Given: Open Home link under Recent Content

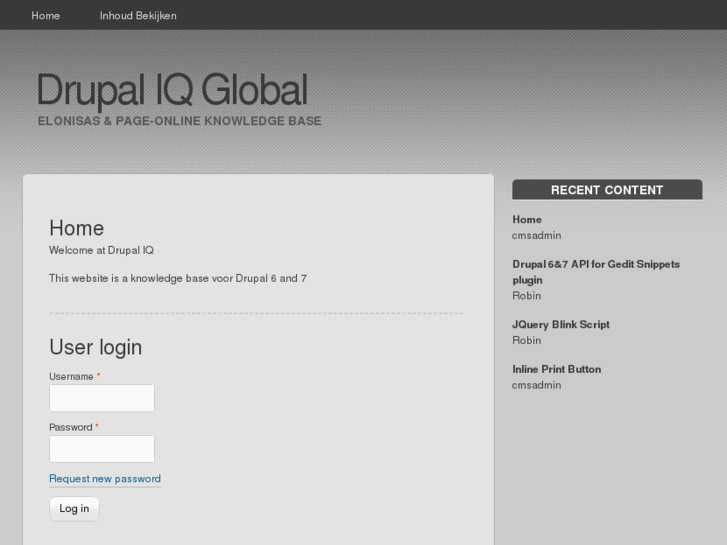Looking at the screenshot, I should tap(527, 220).
